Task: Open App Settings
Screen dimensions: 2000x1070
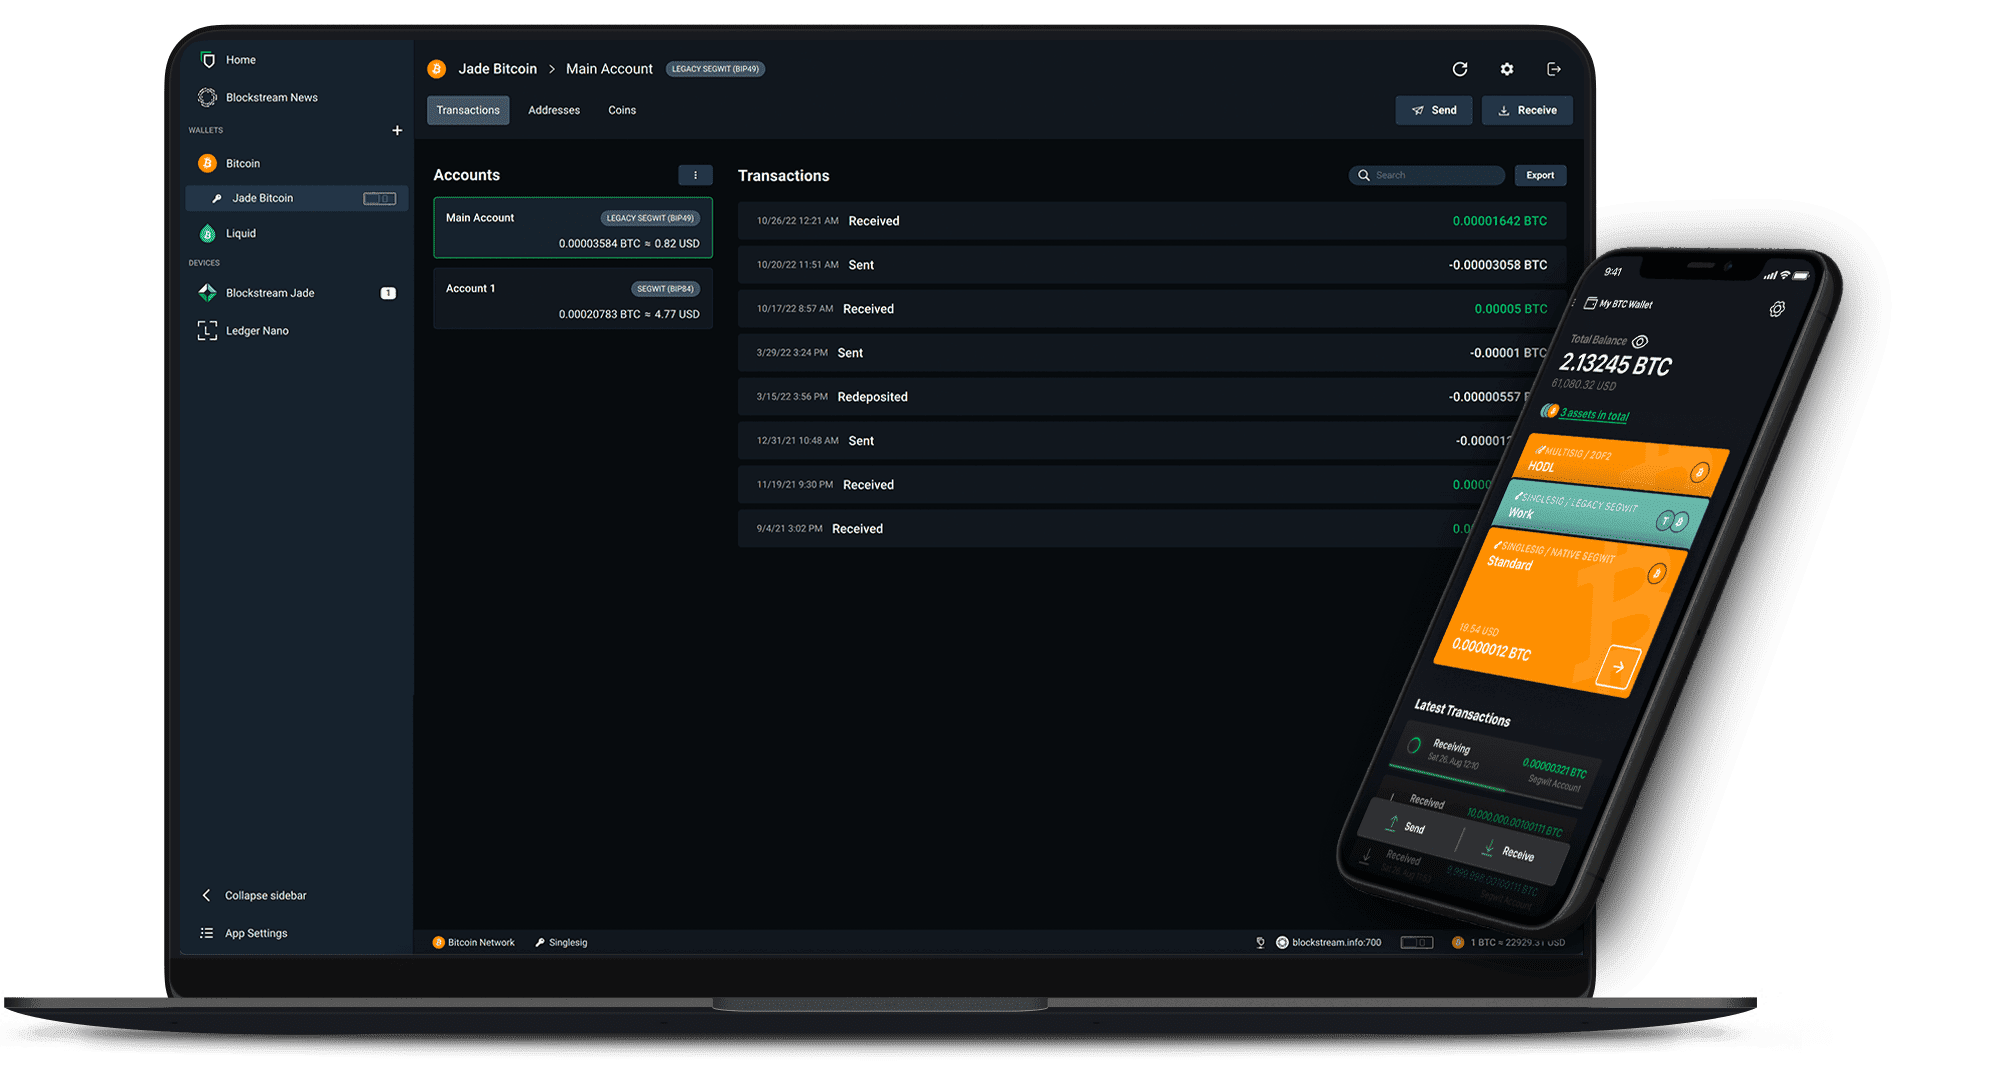Action: 244,933
